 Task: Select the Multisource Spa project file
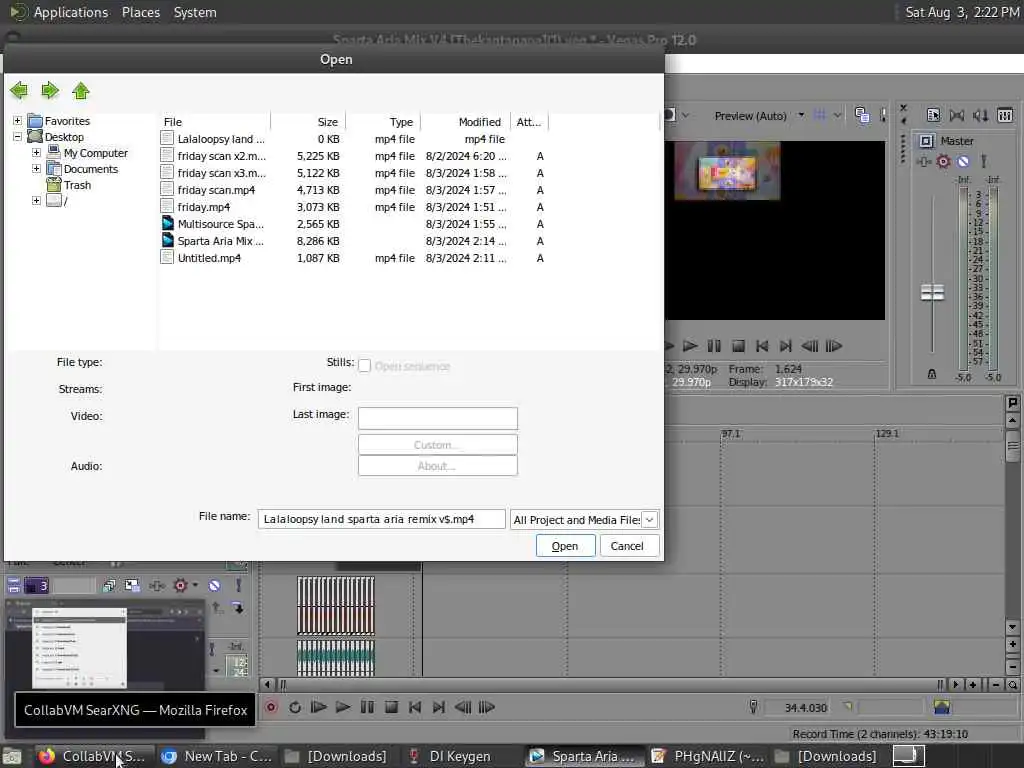tap(353, 224)
